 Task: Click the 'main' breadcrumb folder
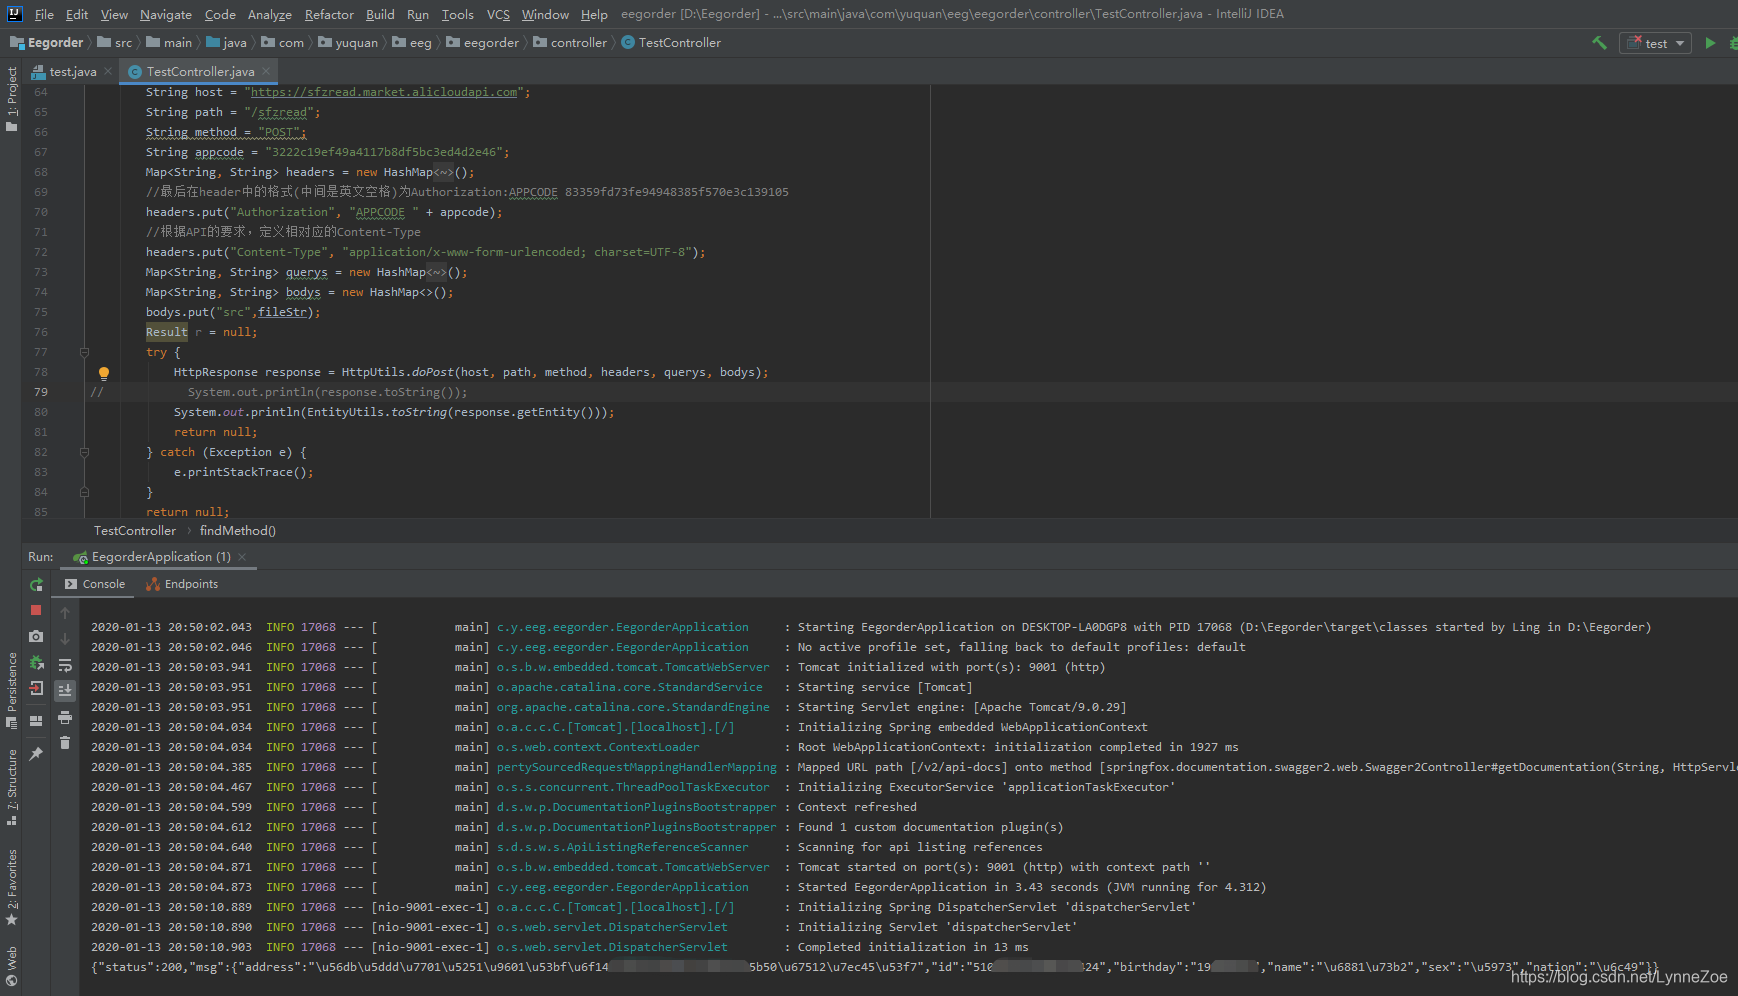pos(169,43)
